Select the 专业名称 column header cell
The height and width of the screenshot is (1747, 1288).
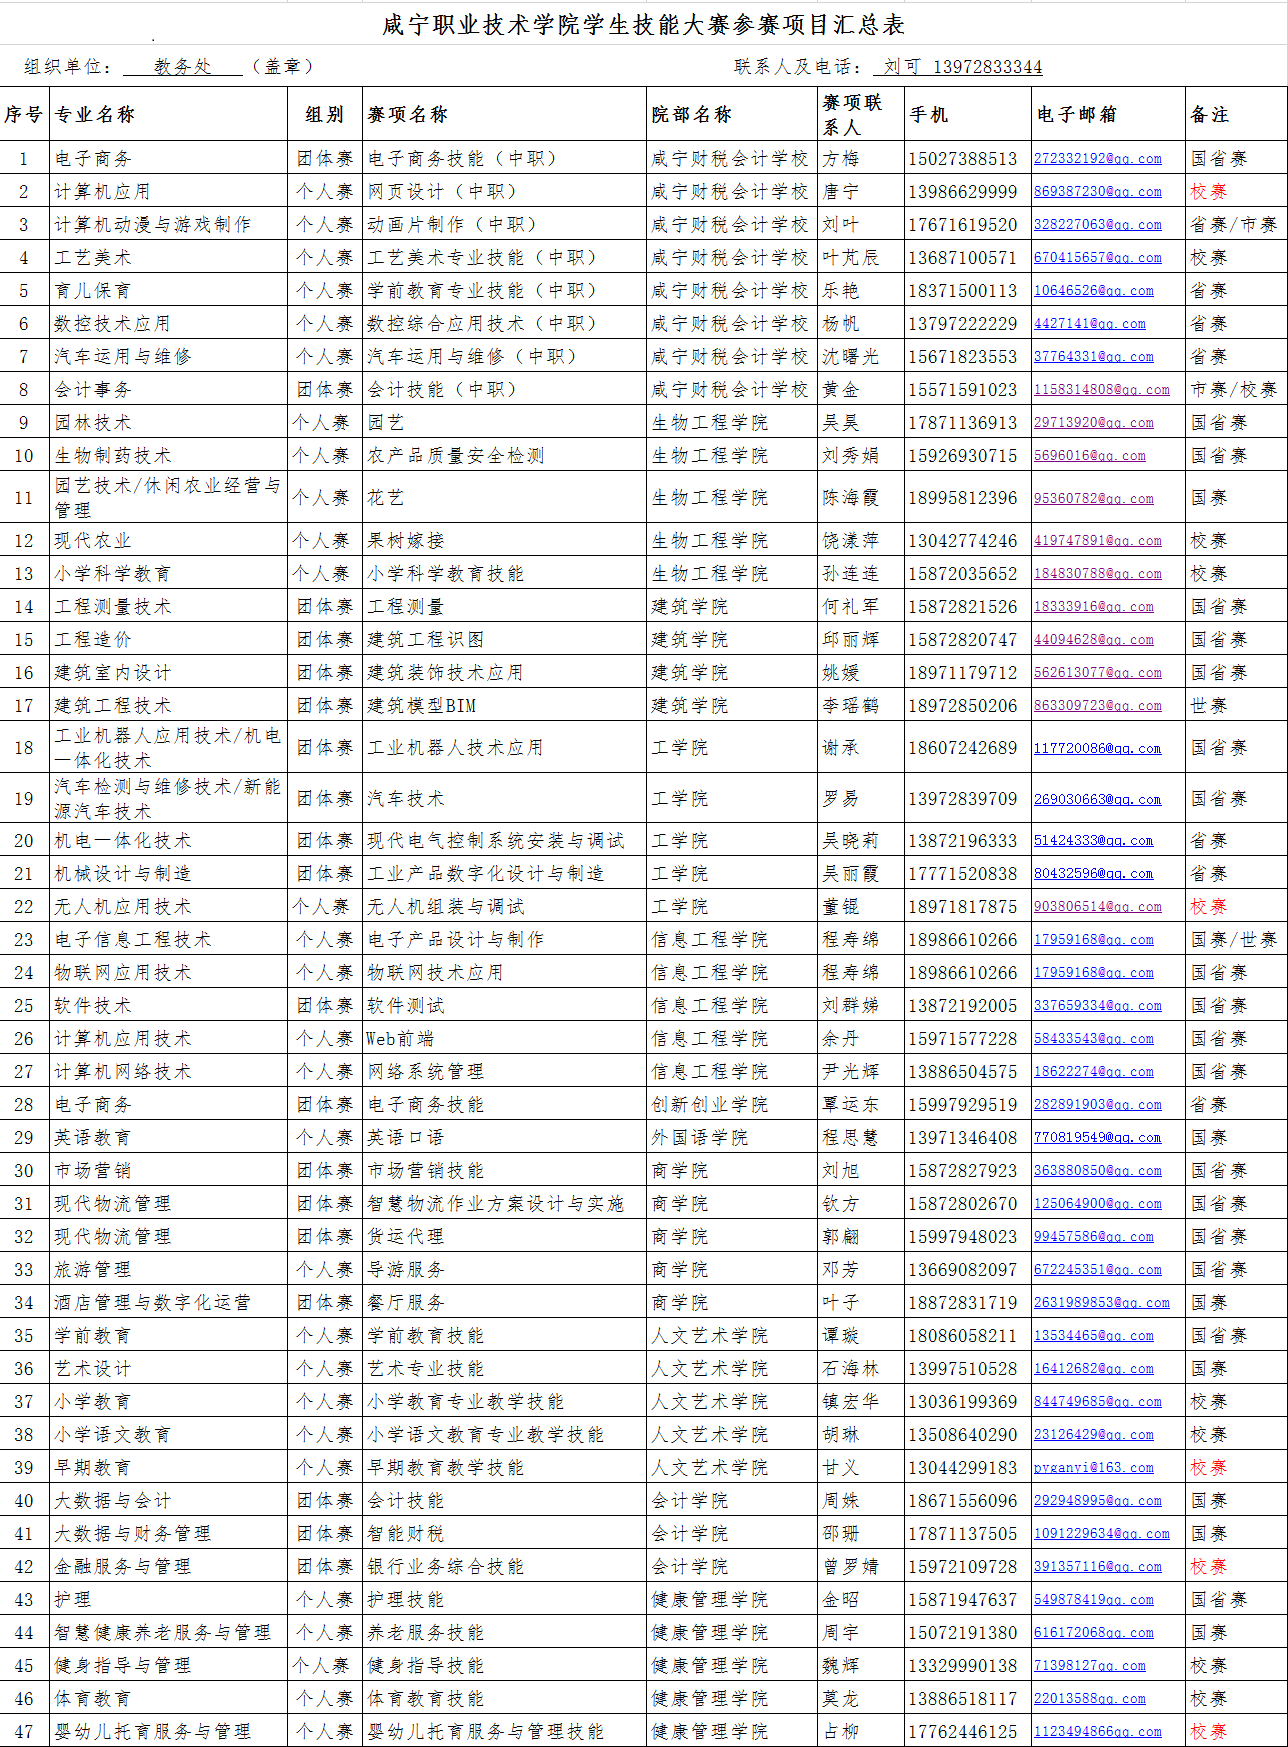click(x=95, y=115)
